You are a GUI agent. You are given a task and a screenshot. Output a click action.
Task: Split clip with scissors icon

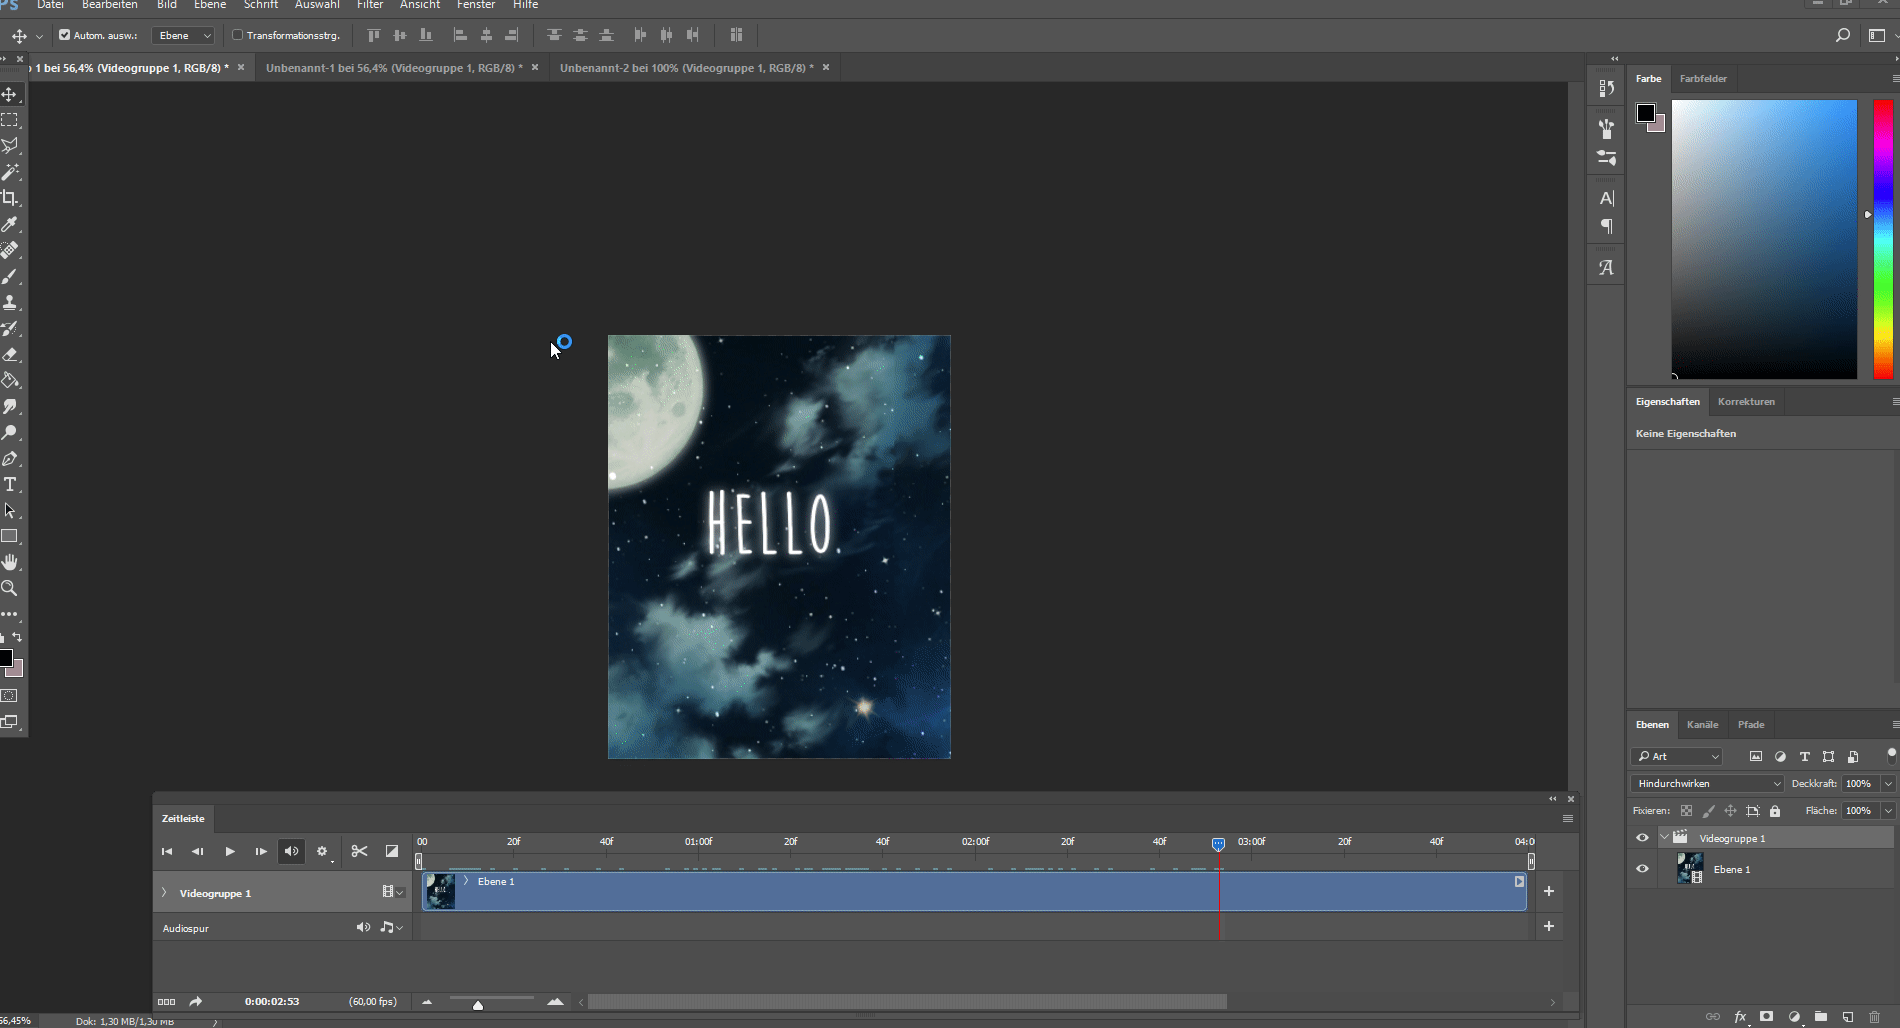coord(359,851)
